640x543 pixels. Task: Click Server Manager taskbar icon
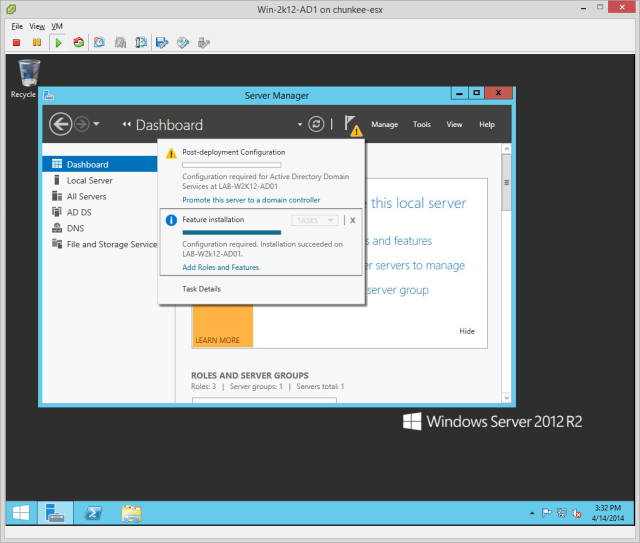55,513
